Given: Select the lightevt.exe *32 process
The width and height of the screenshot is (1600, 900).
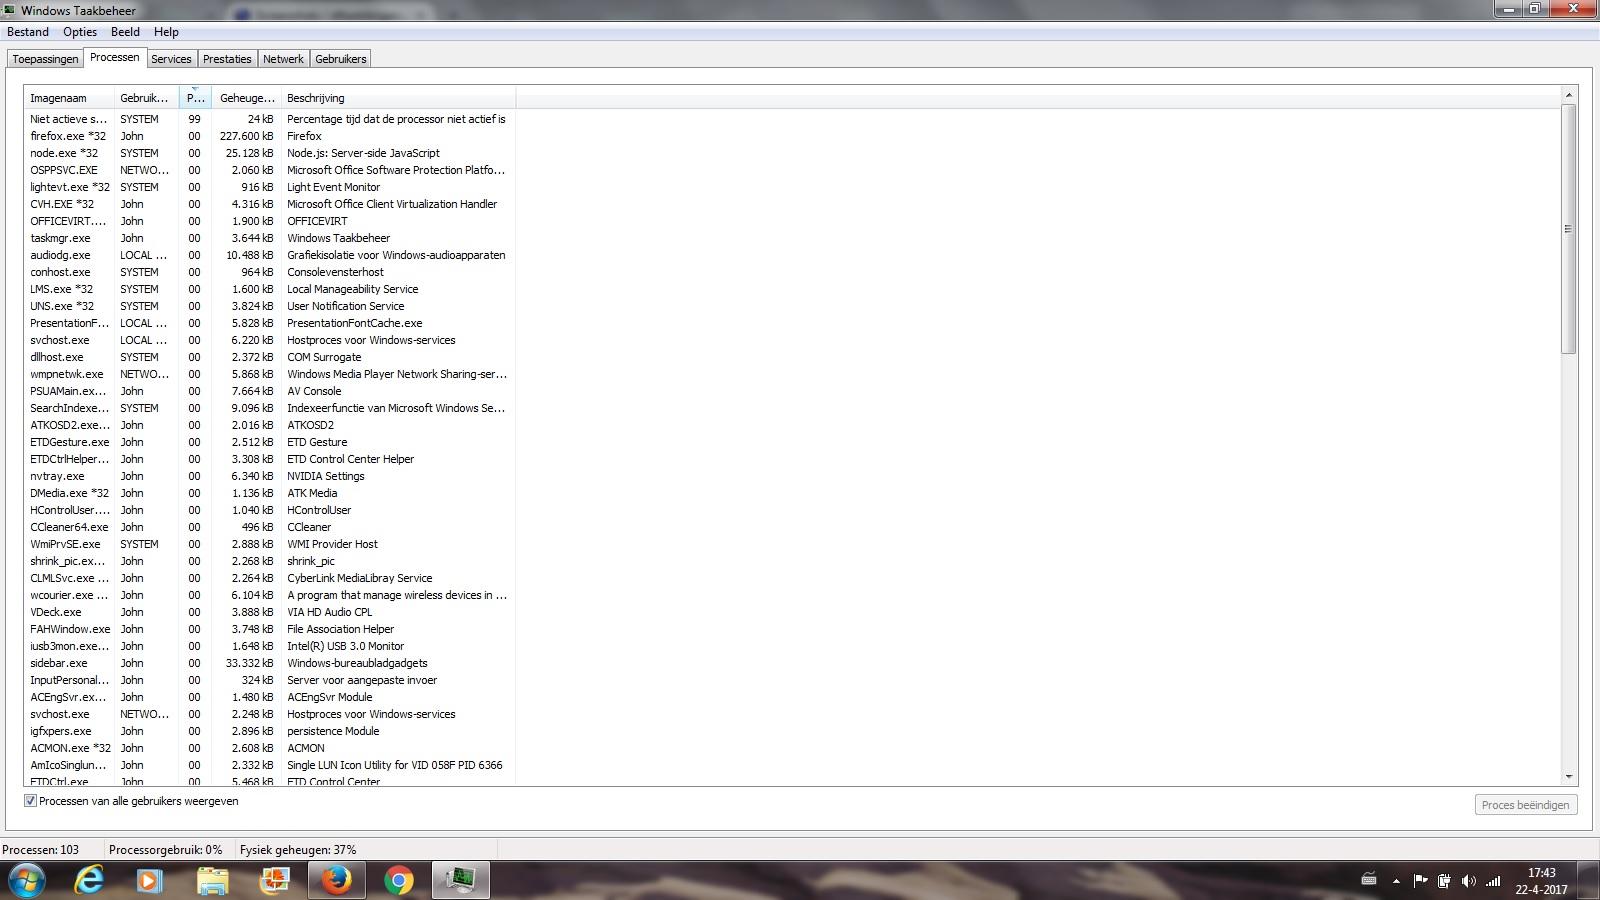Looking at the screenshot, I should coord(270,187).
